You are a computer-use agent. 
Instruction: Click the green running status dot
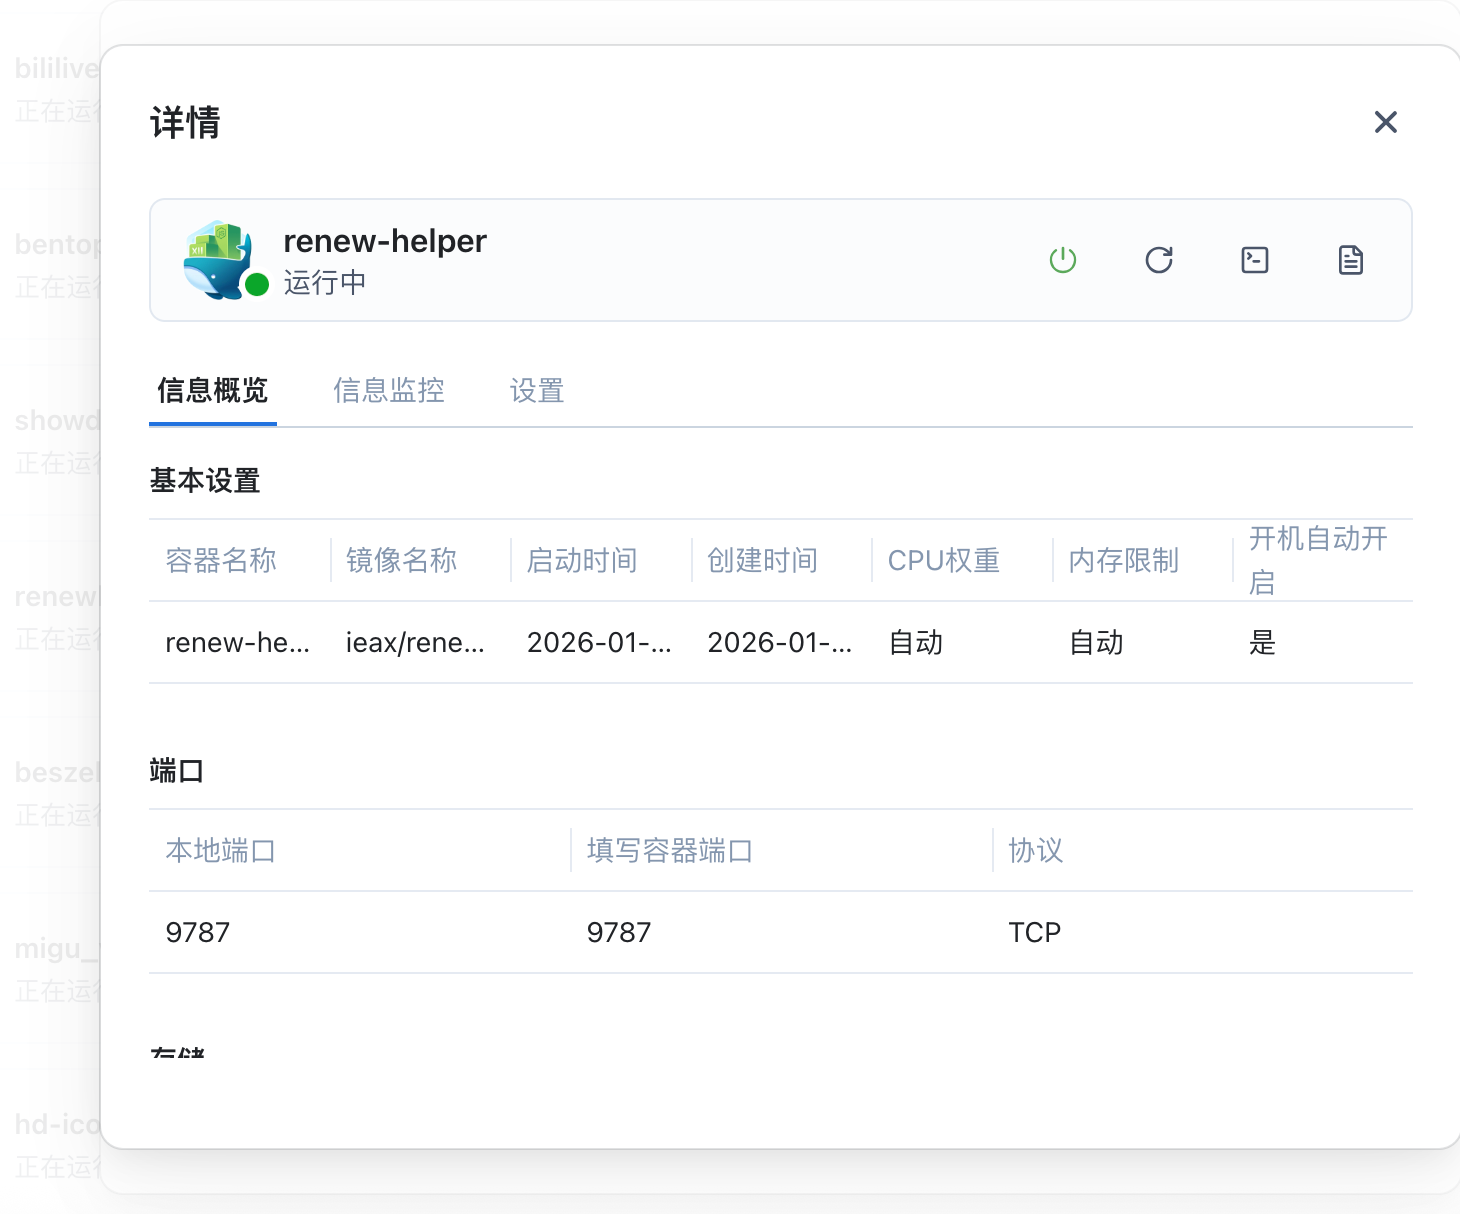click(257, 285)
